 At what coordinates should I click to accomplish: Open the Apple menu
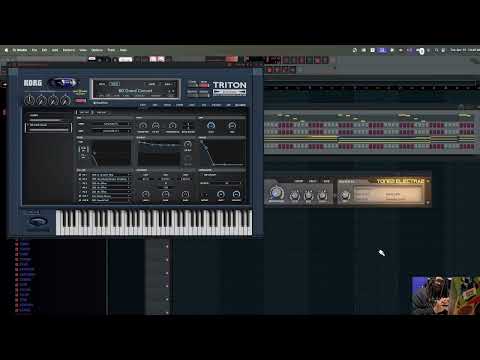click(x=6, y=50)
